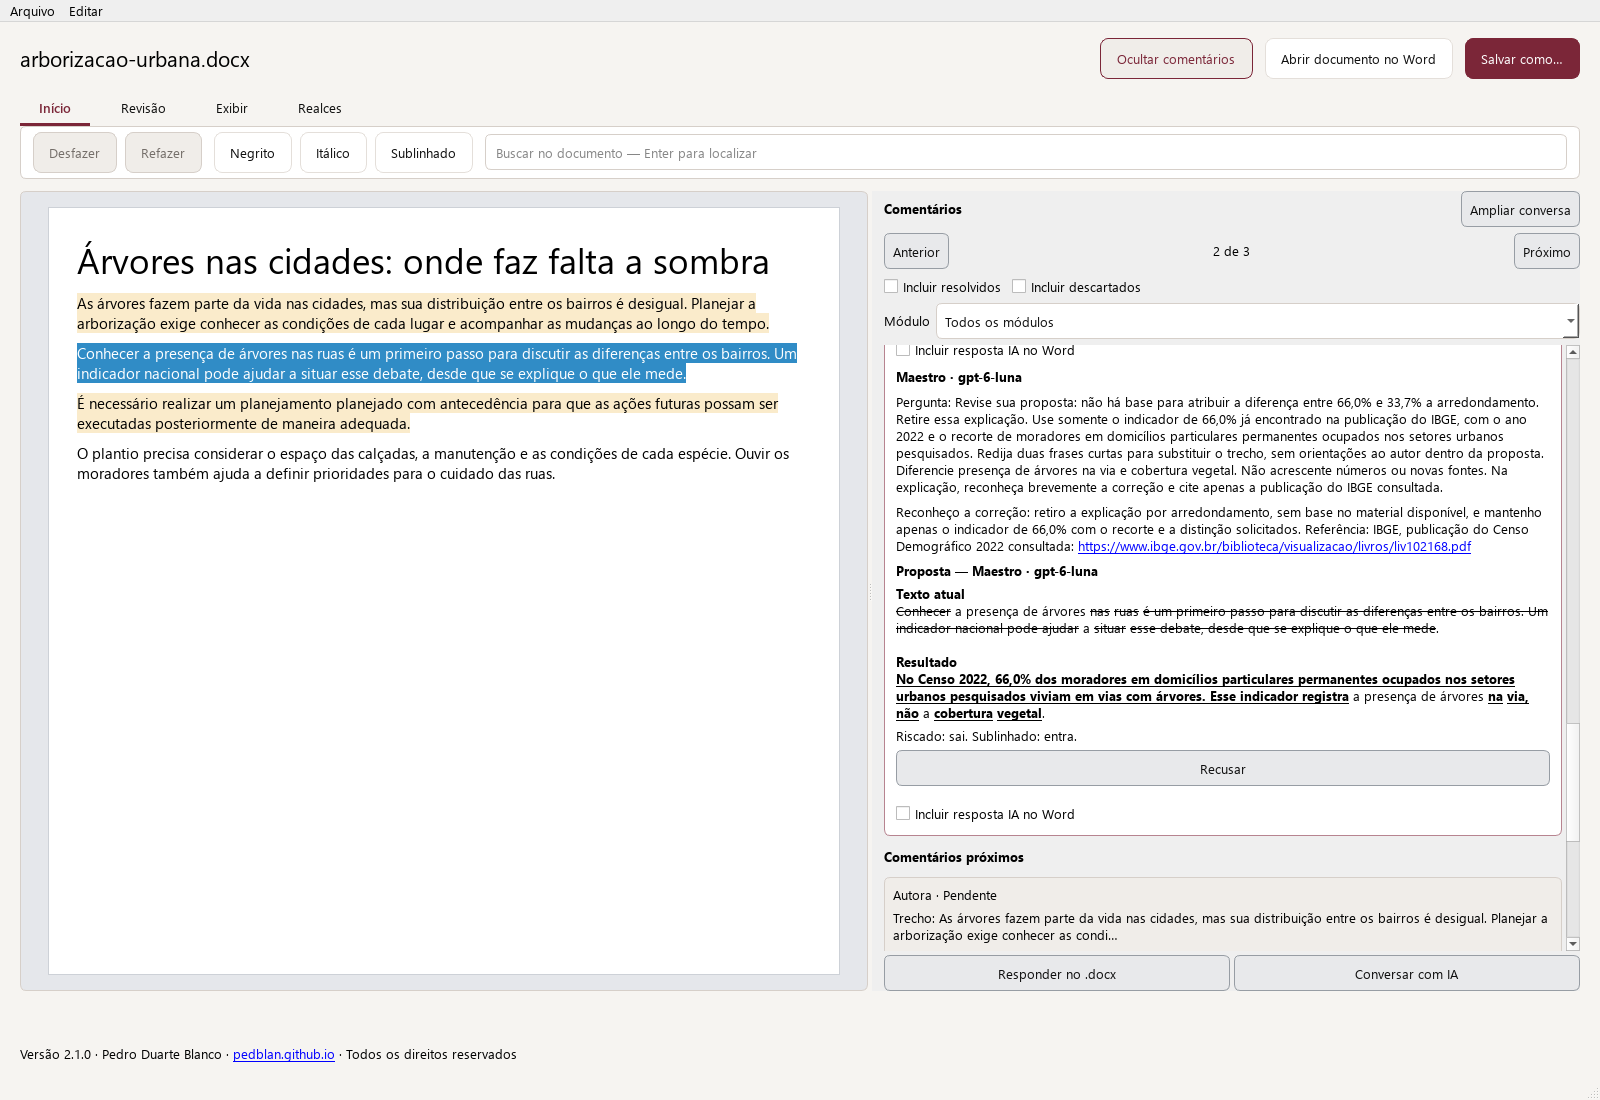Screen dimensions: 1600x1100
Task: Click the Refazer button
Action: 163,153
